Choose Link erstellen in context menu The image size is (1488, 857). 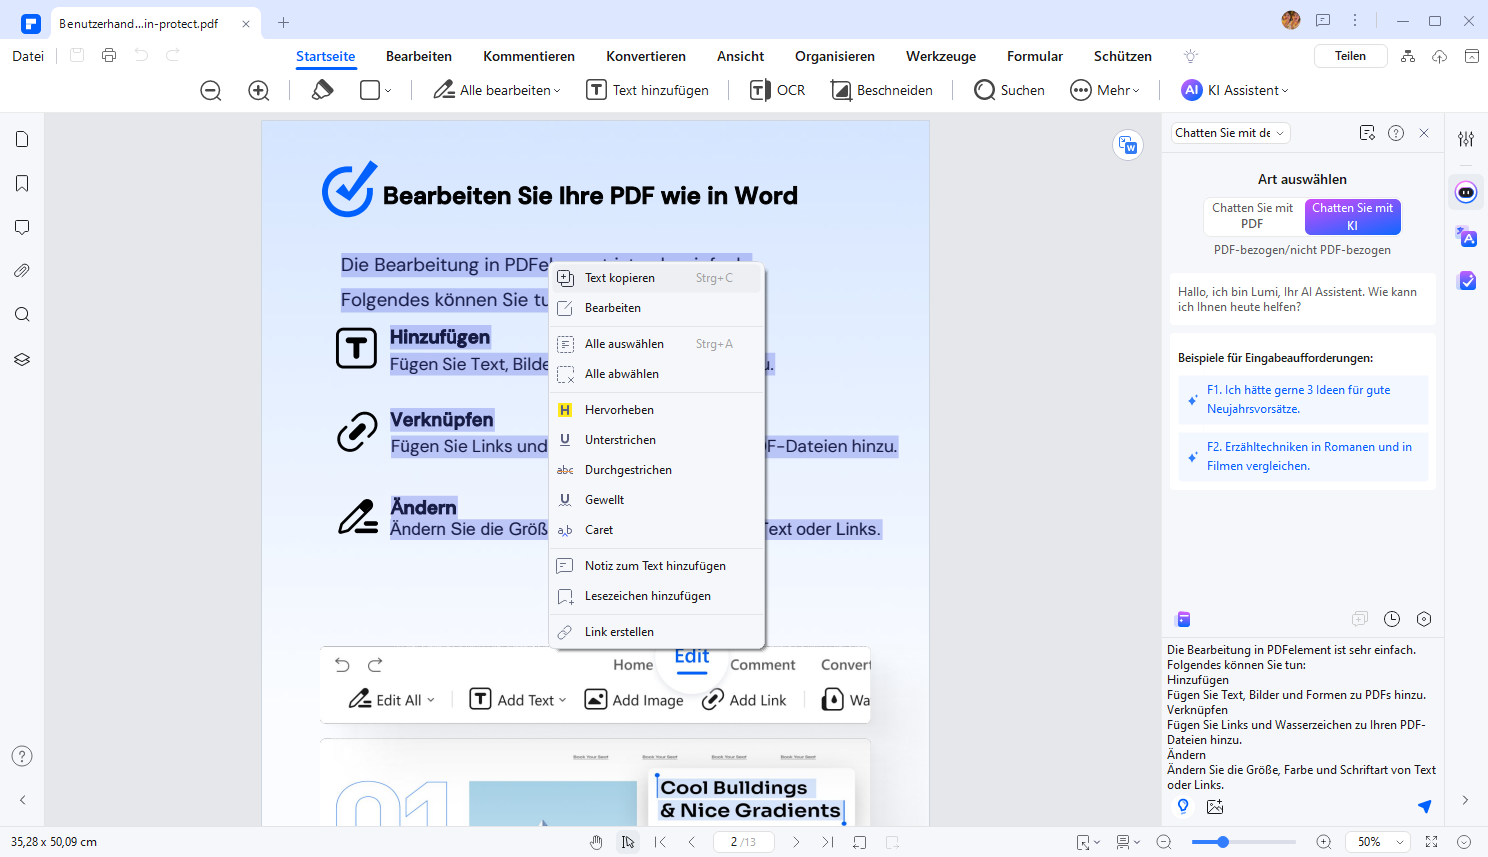[657, 632]
